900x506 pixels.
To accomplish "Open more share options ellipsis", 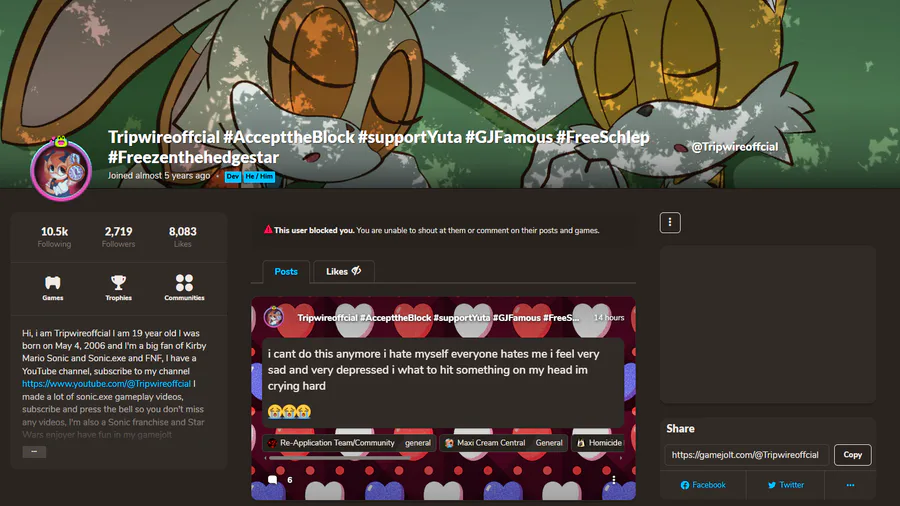I will (850, 485).
